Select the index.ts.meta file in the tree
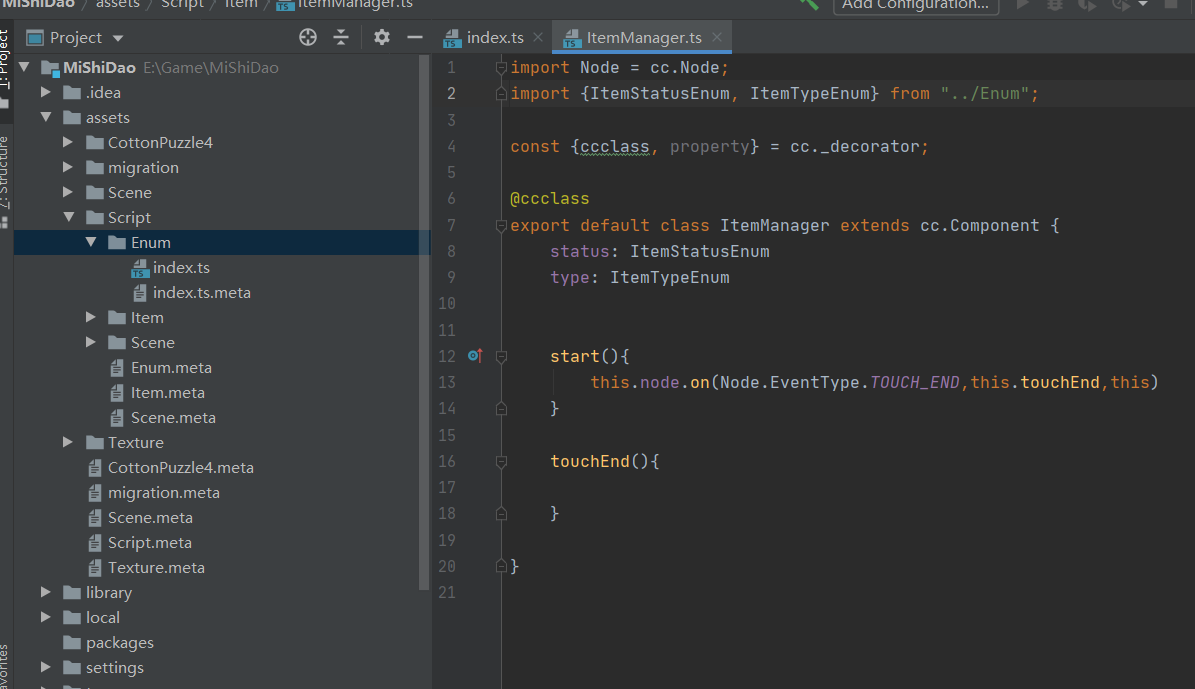 coord(201,293)
